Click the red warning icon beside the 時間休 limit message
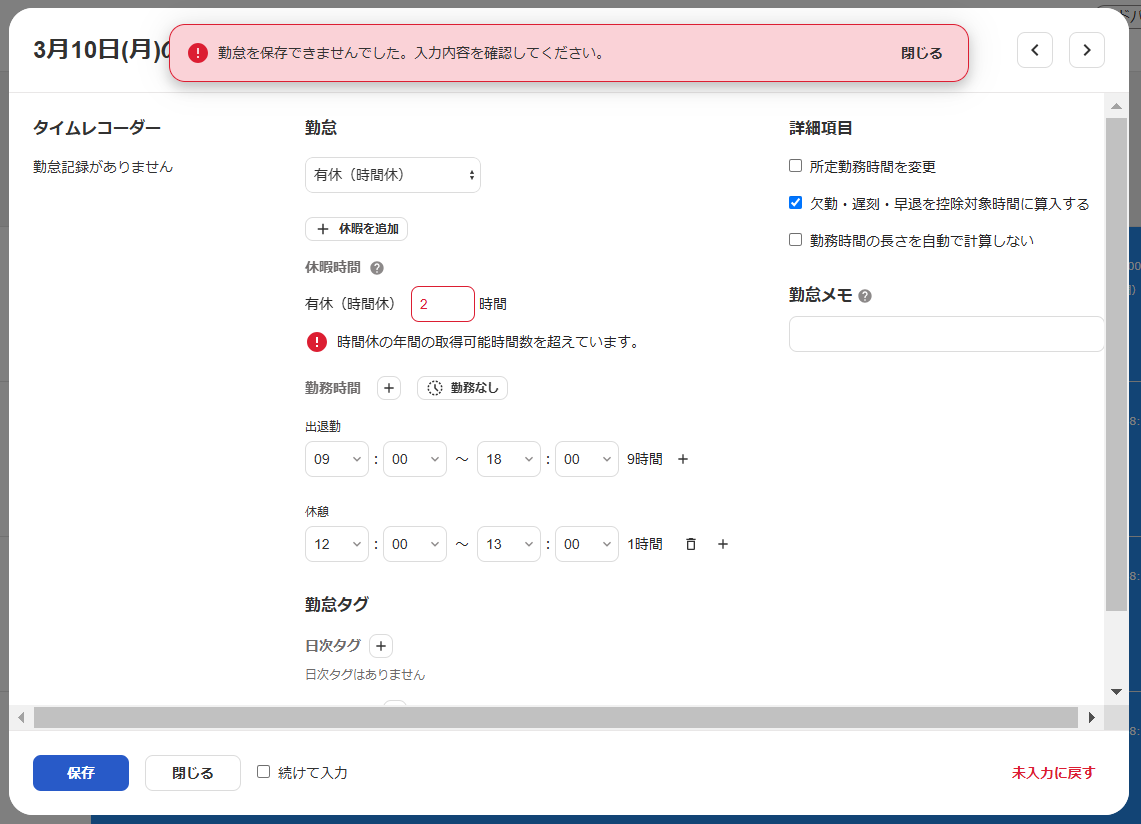 click(x=317, y=342)
